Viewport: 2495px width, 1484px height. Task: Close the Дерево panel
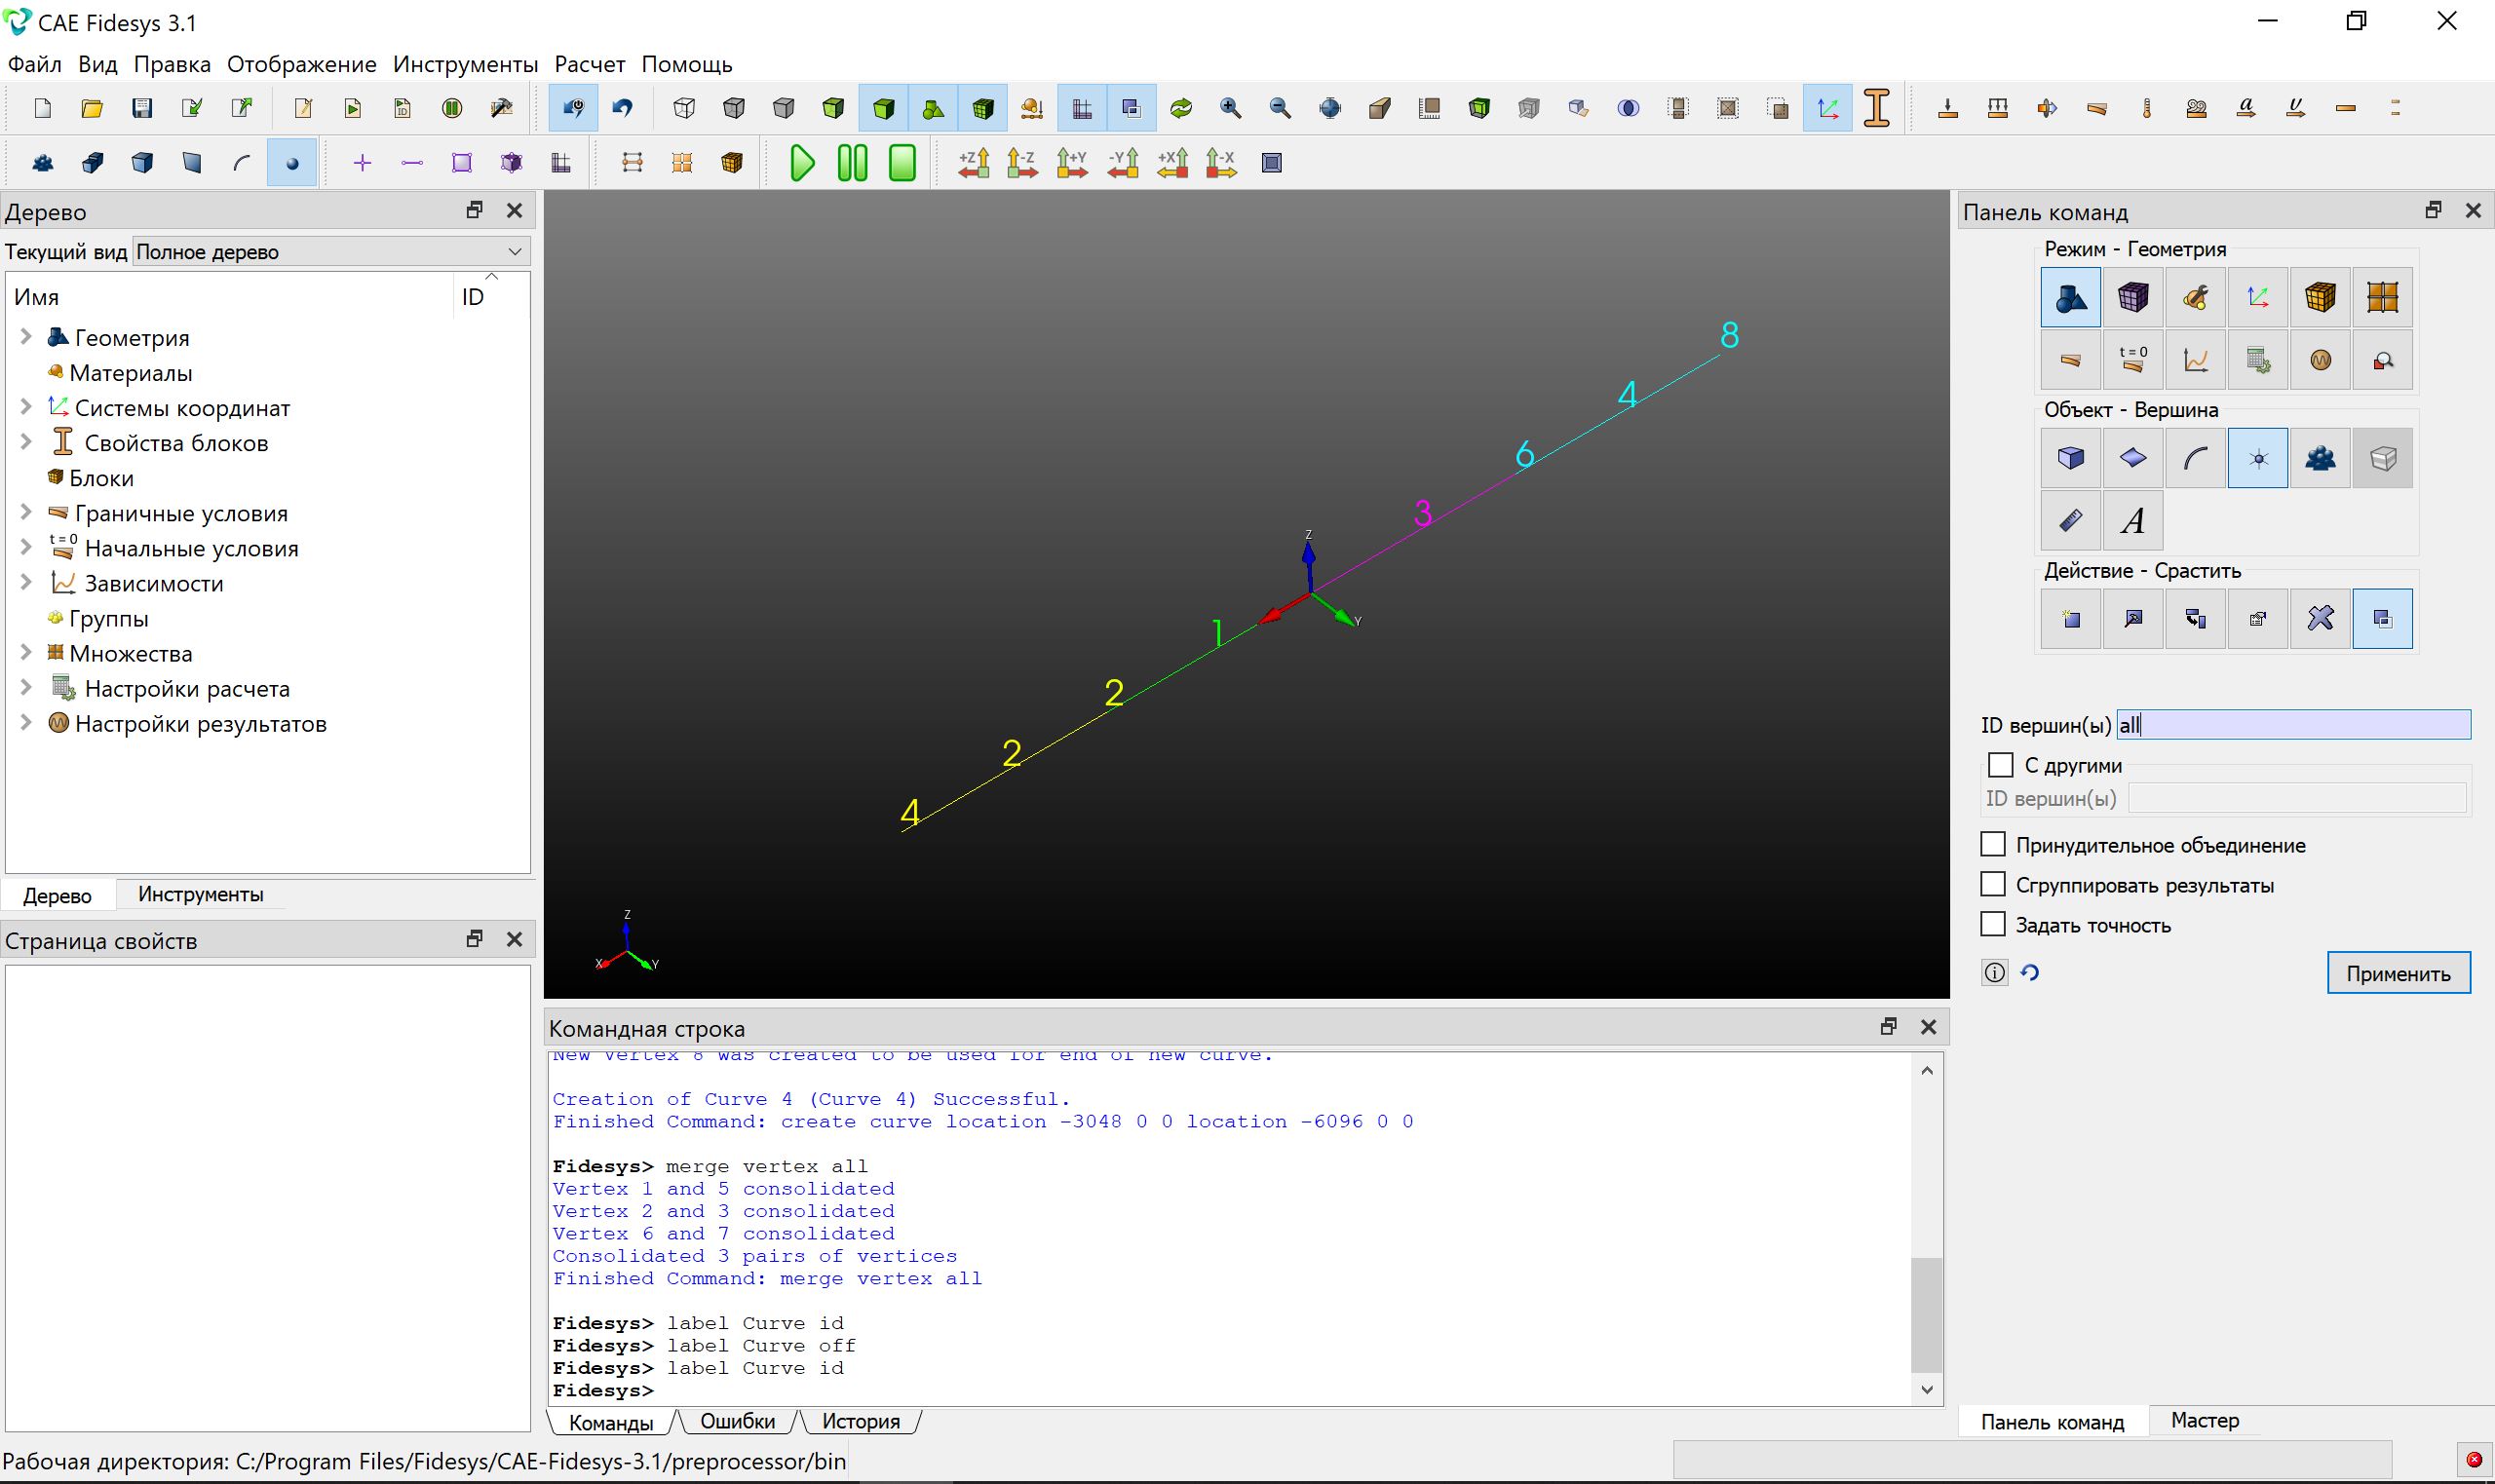[514, 210]
